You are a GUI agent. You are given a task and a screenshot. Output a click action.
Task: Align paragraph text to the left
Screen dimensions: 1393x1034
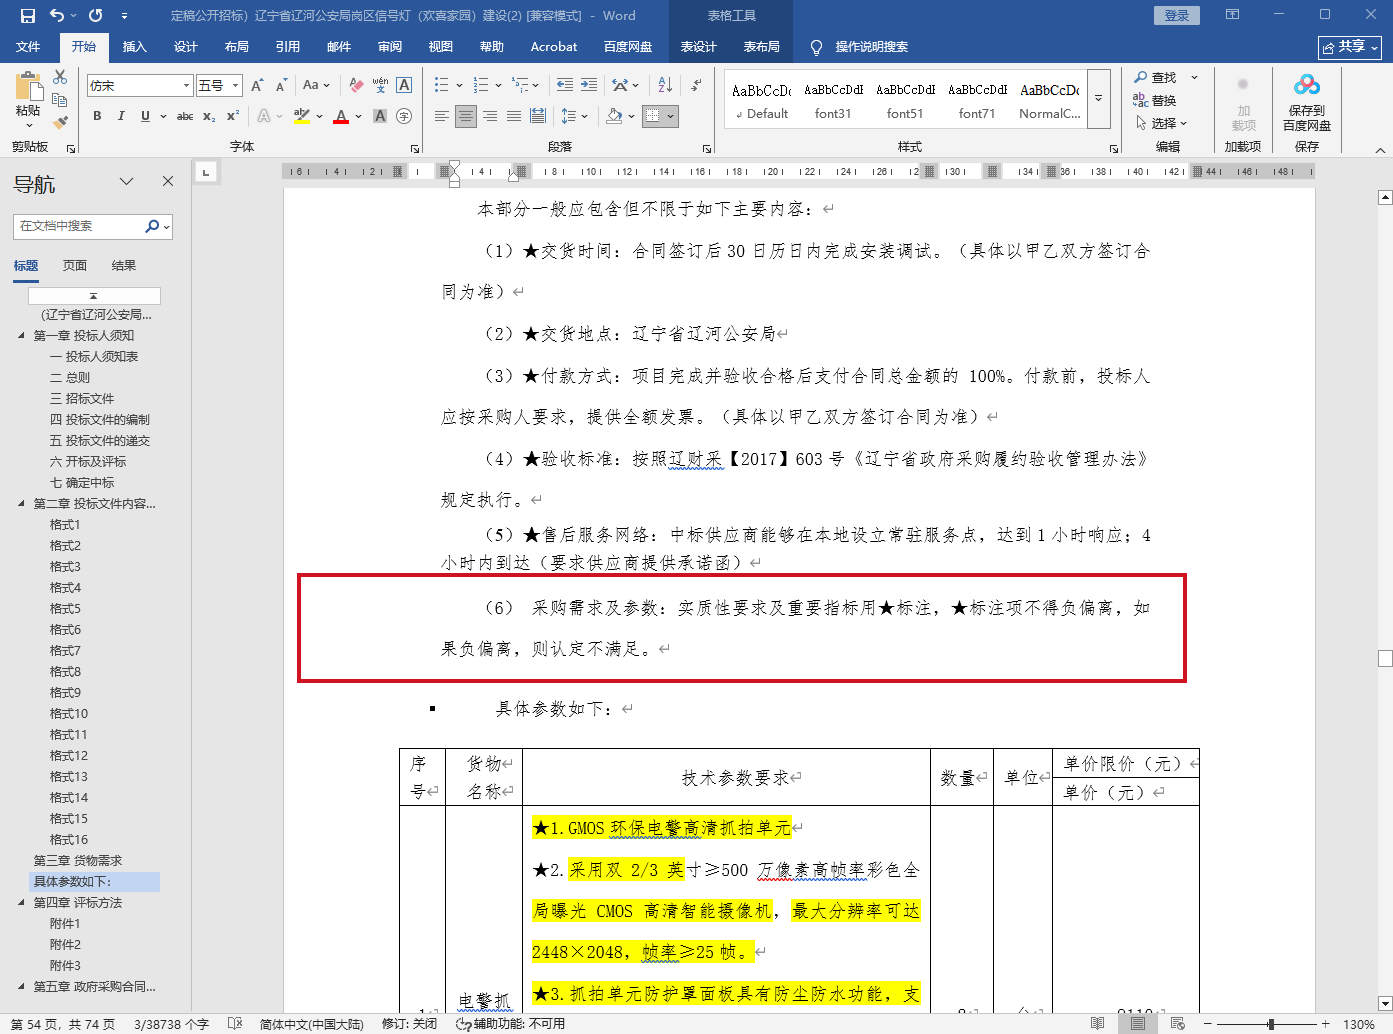[x=442, y=116]
